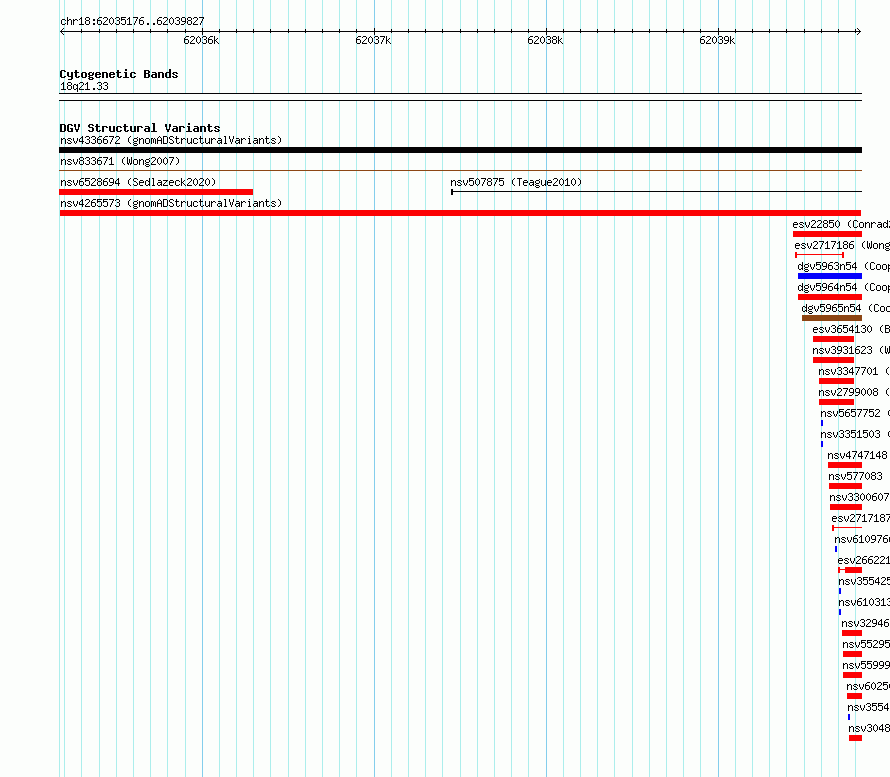
Task: Click the 62036k ruler tick label
Action: pyautogui.click(x=201, y=40)
